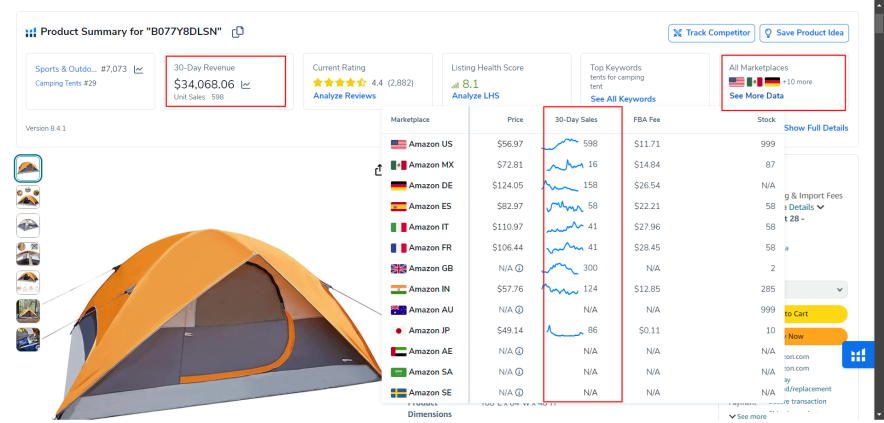Click the +10 more marketplaces text
The width and height of the screenshot is (884, 423).
tap(797, 82)
